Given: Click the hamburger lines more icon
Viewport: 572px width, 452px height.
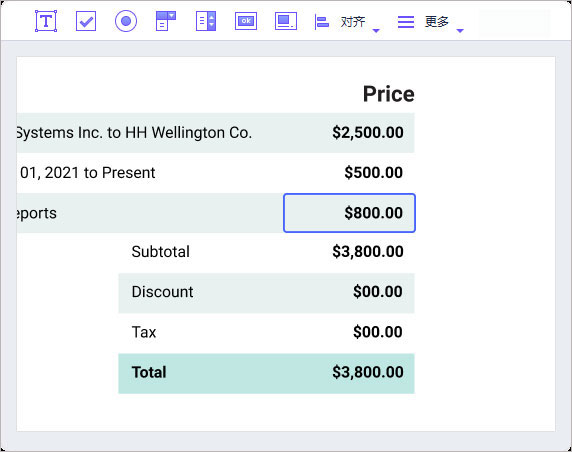Looking at the screenshot, I should (406, 22).
